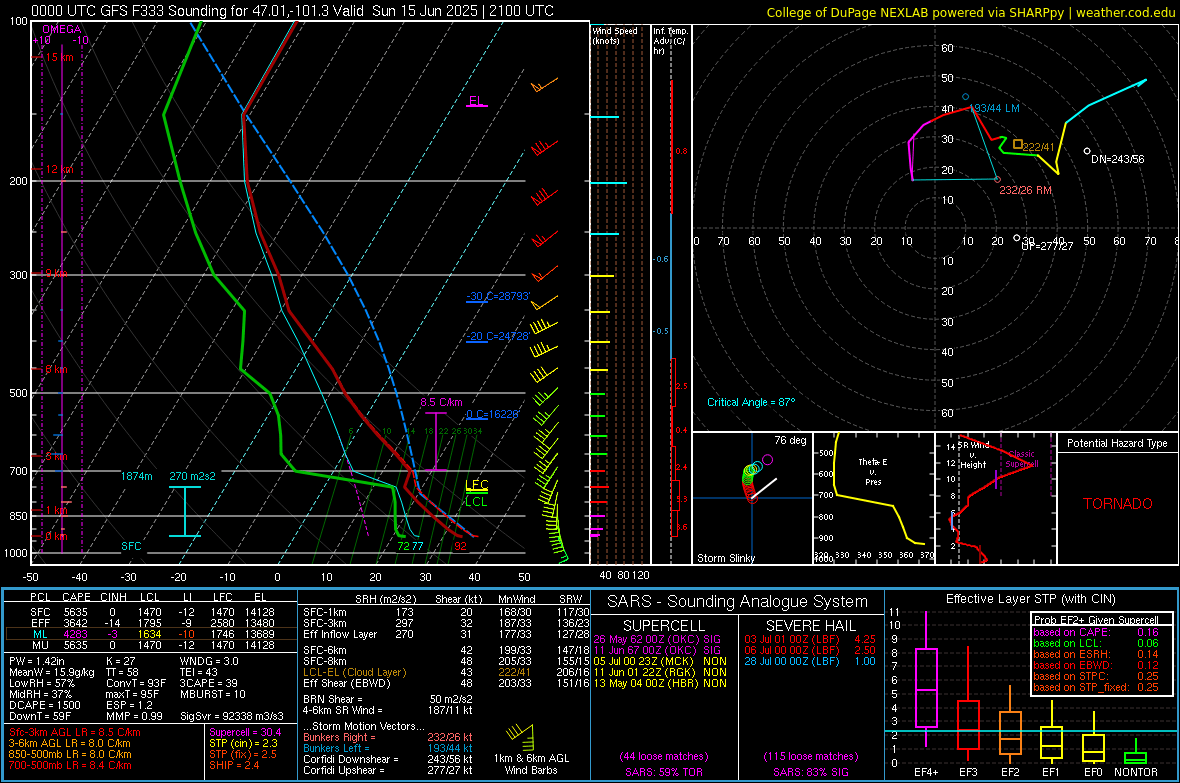
Task: Click the (44 loose matches) text
Action: (664, 756)
